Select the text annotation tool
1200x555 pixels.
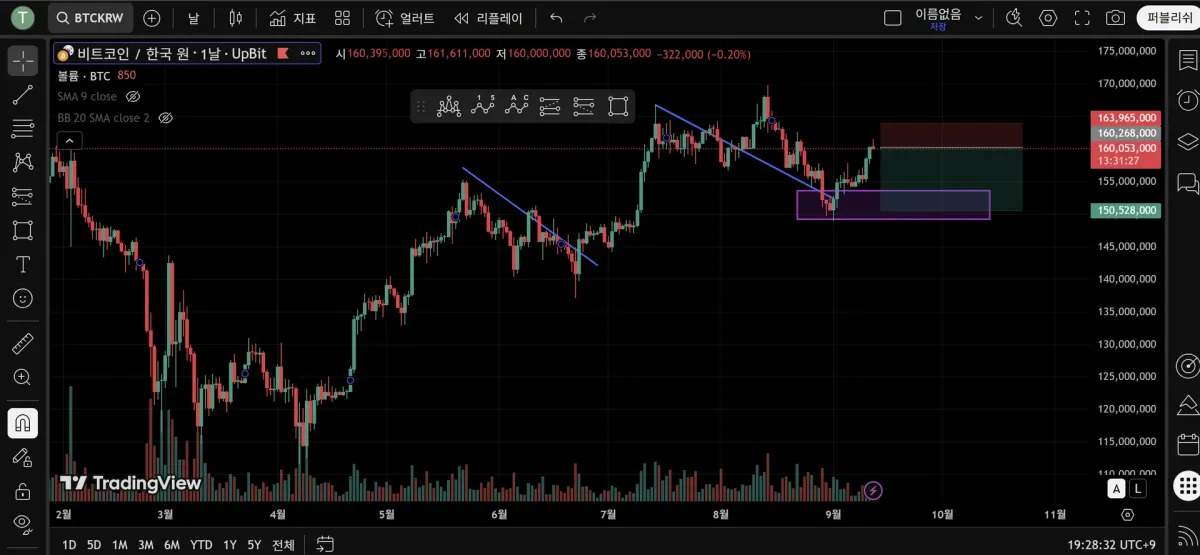coord(22,264)
